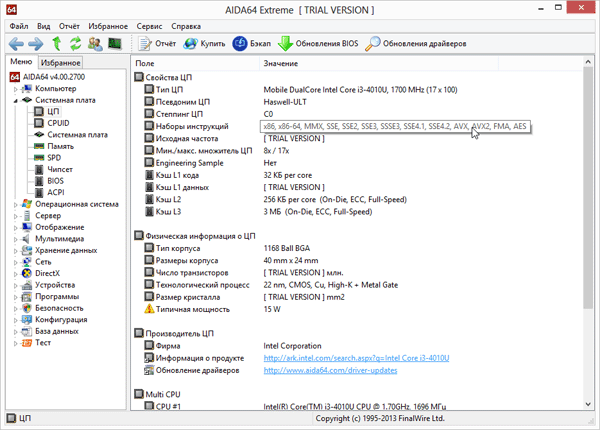Open the Сервис menu
600x430 pixels.
pyautogui.click(x=149, y=26)
